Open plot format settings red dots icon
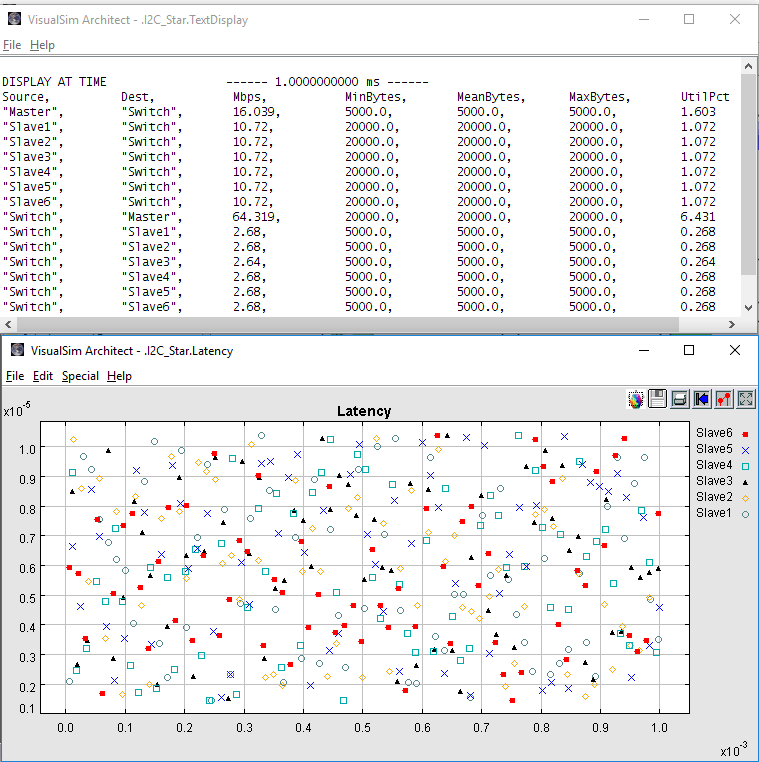 pos(723,399)
